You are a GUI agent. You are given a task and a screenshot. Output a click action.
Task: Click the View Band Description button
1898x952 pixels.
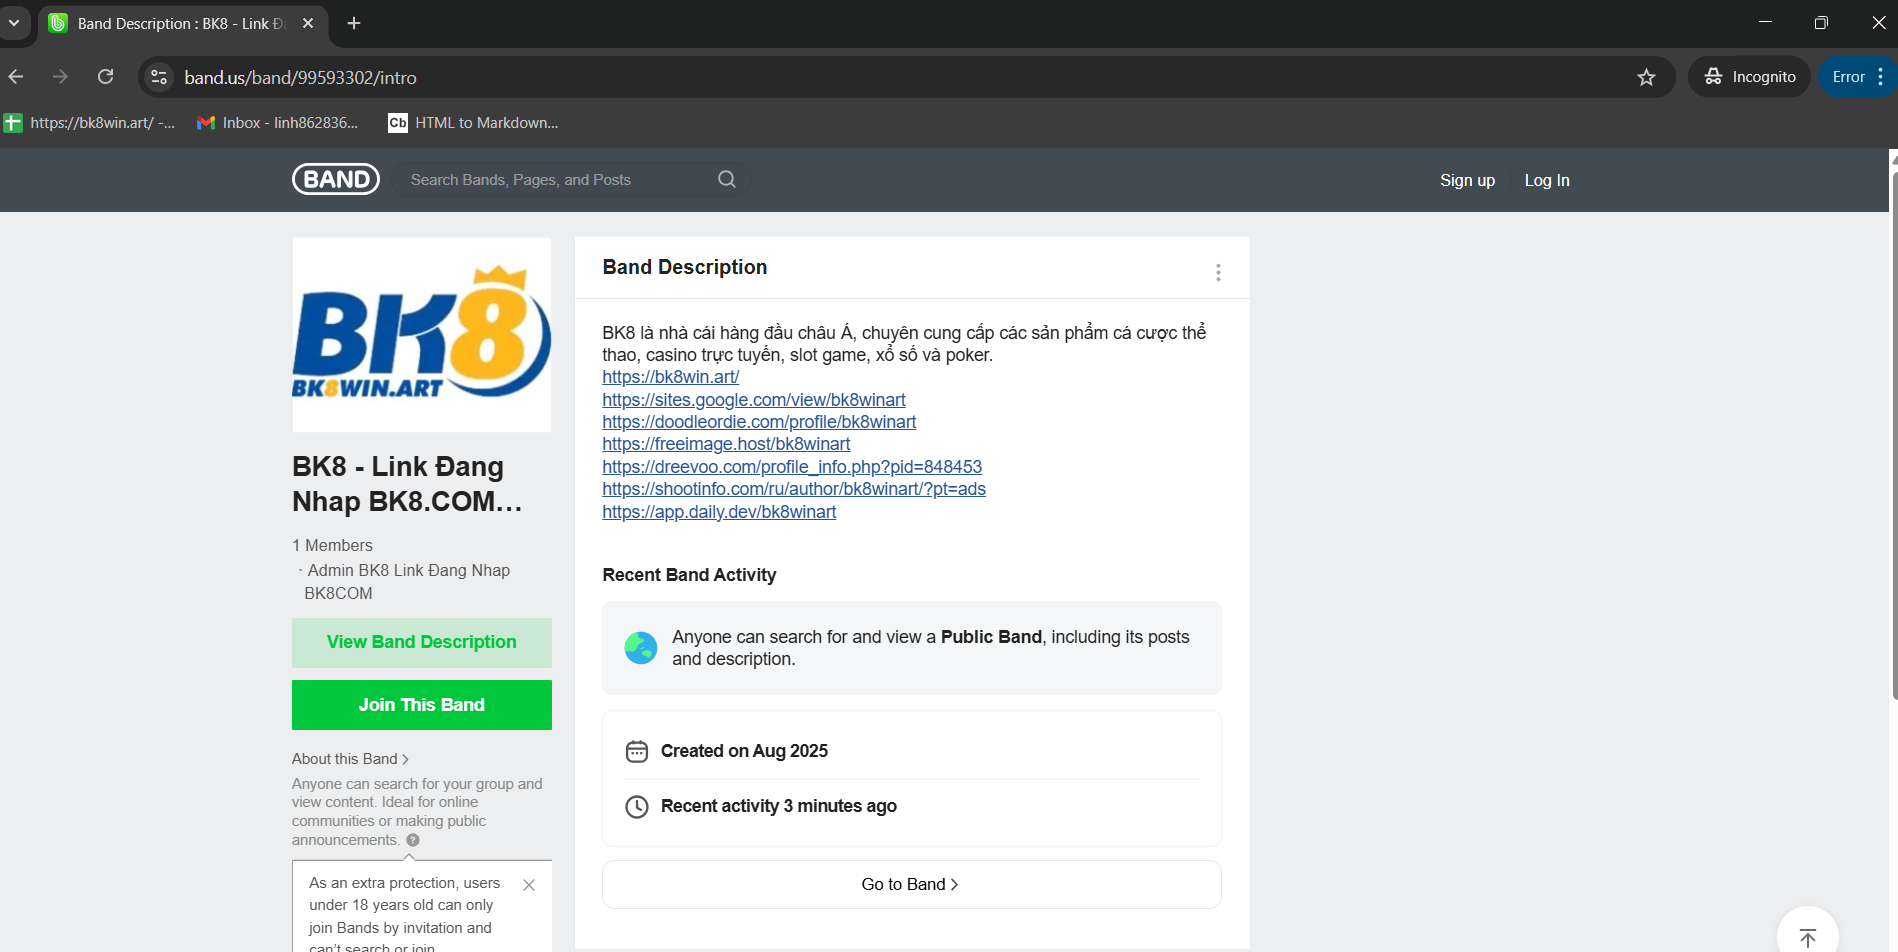click(x=421, y=643)
